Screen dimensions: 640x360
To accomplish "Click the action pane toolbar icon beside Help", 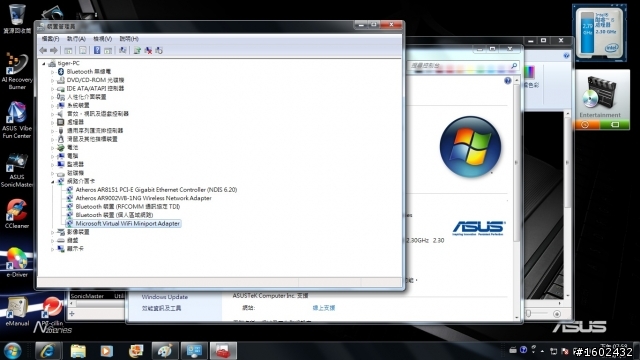I will [x=108, y=50].
